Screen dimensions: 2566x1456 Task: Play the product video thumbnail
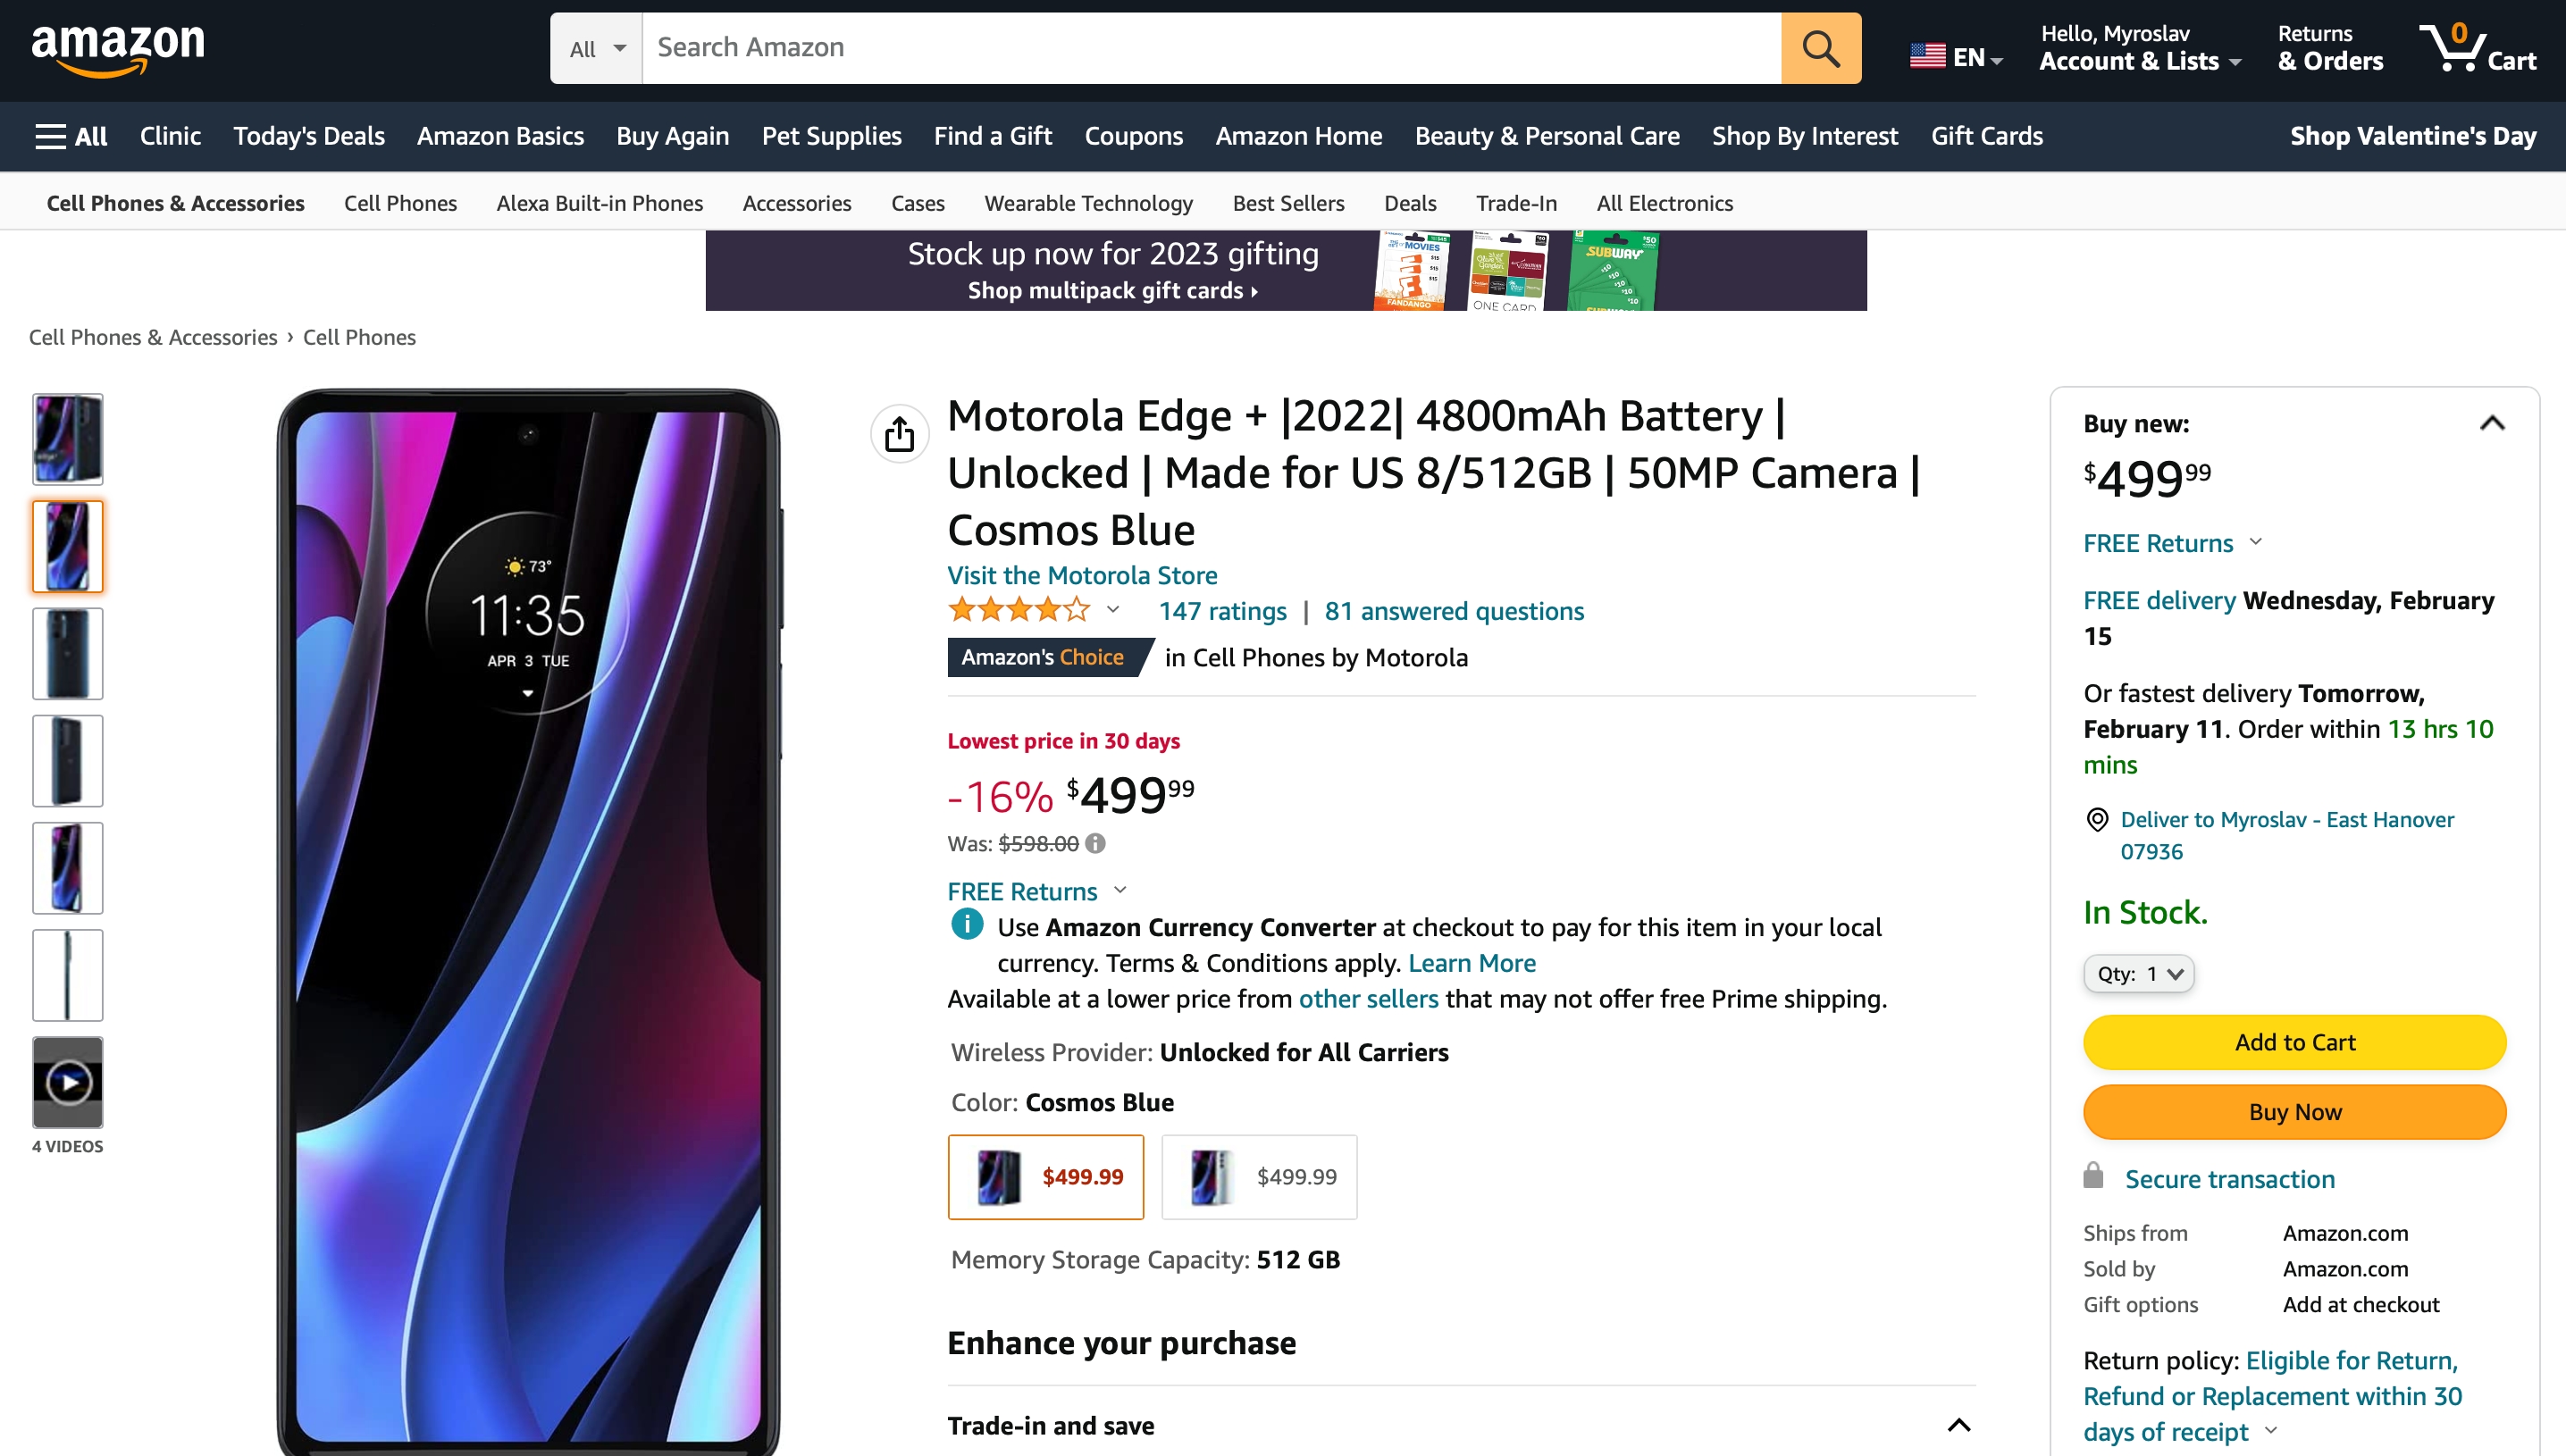(68, 1082)
